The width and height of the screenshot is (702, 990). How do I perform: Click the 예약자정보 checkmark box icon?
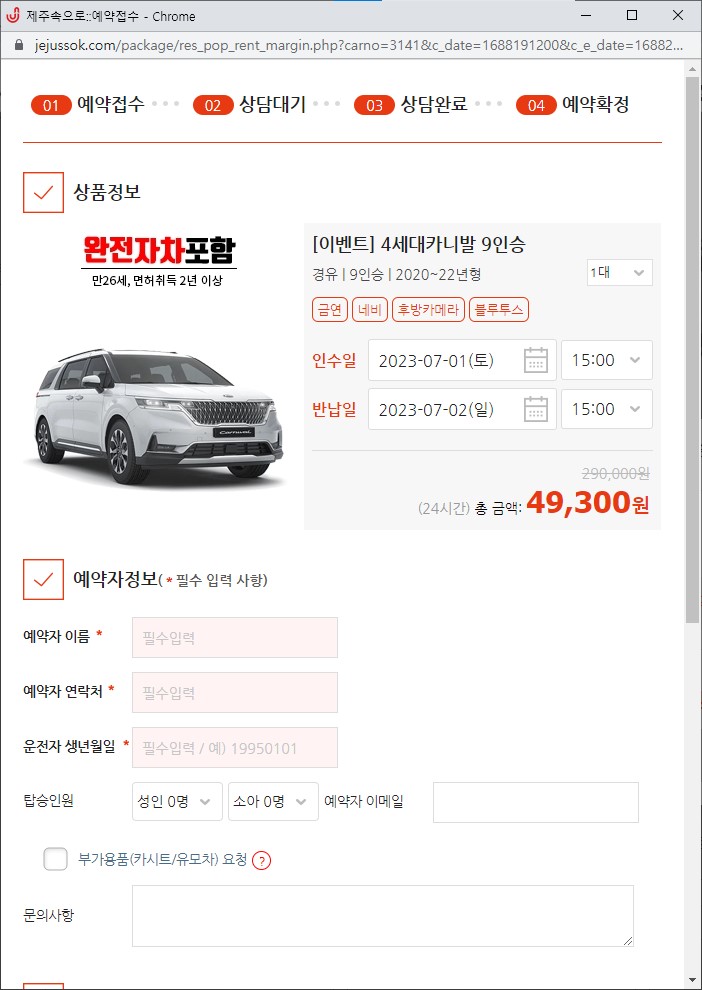[44, 579]
